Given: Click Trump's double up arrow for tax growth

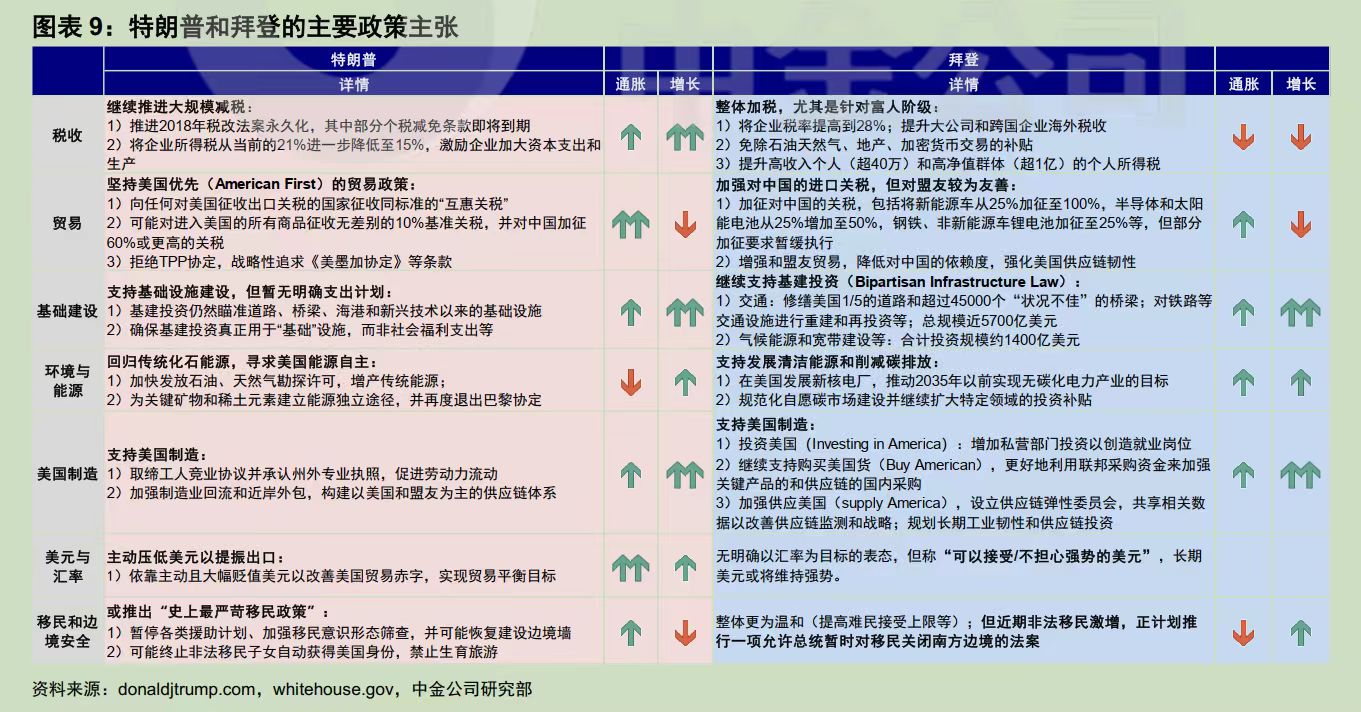Looking at the screenshot, I should 685,137.
